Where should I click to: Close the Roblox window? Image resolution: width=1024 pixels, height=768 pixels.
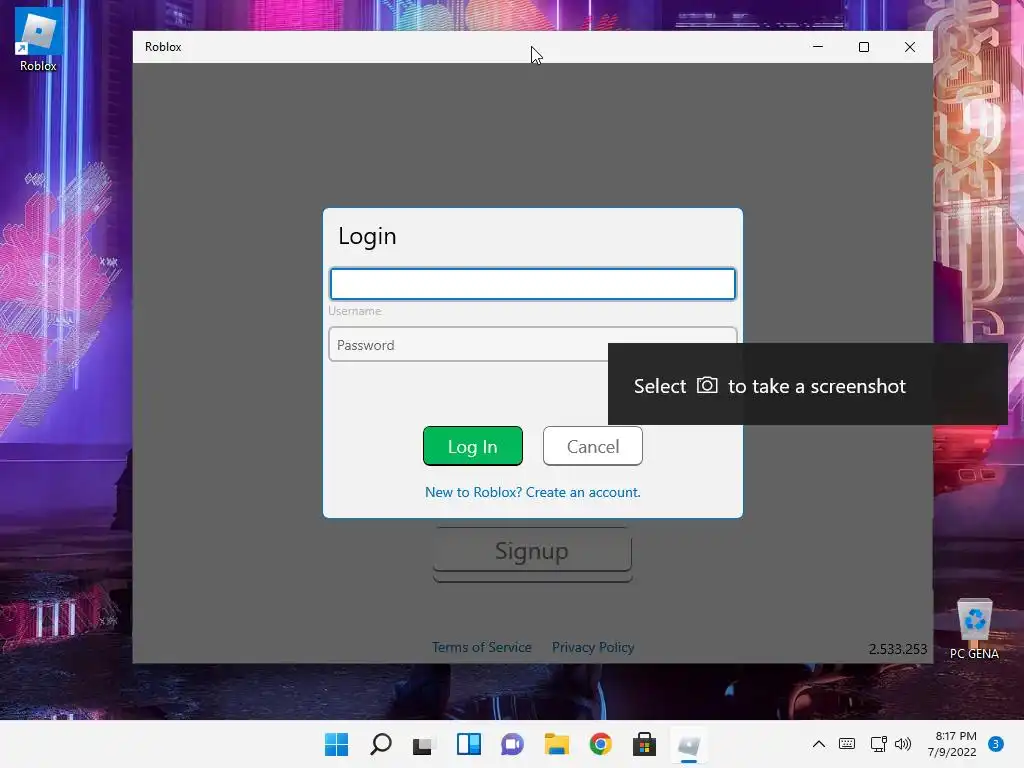[x=910, y=47]
